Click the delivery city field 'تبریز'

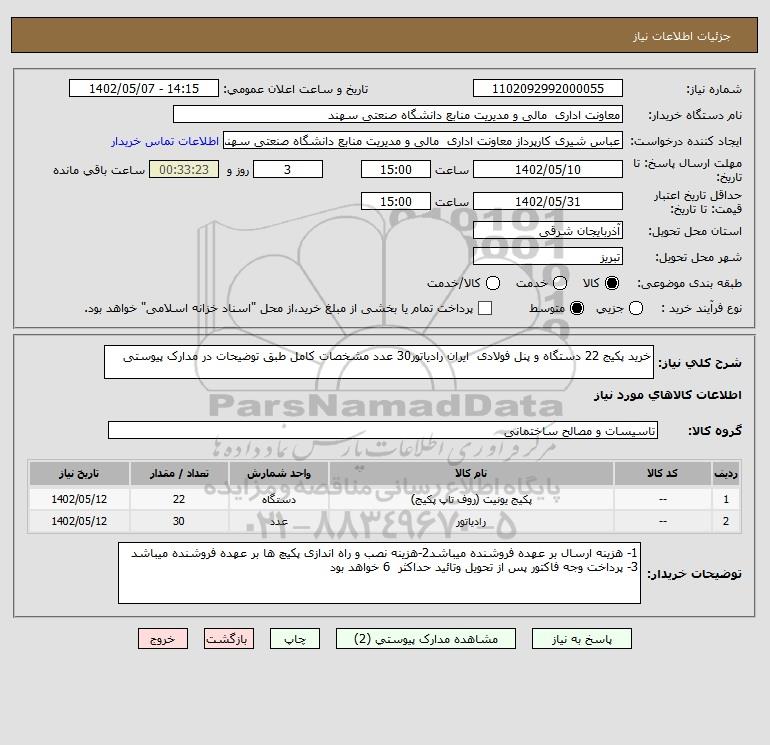pyautogui.click(x=548, y=256)
